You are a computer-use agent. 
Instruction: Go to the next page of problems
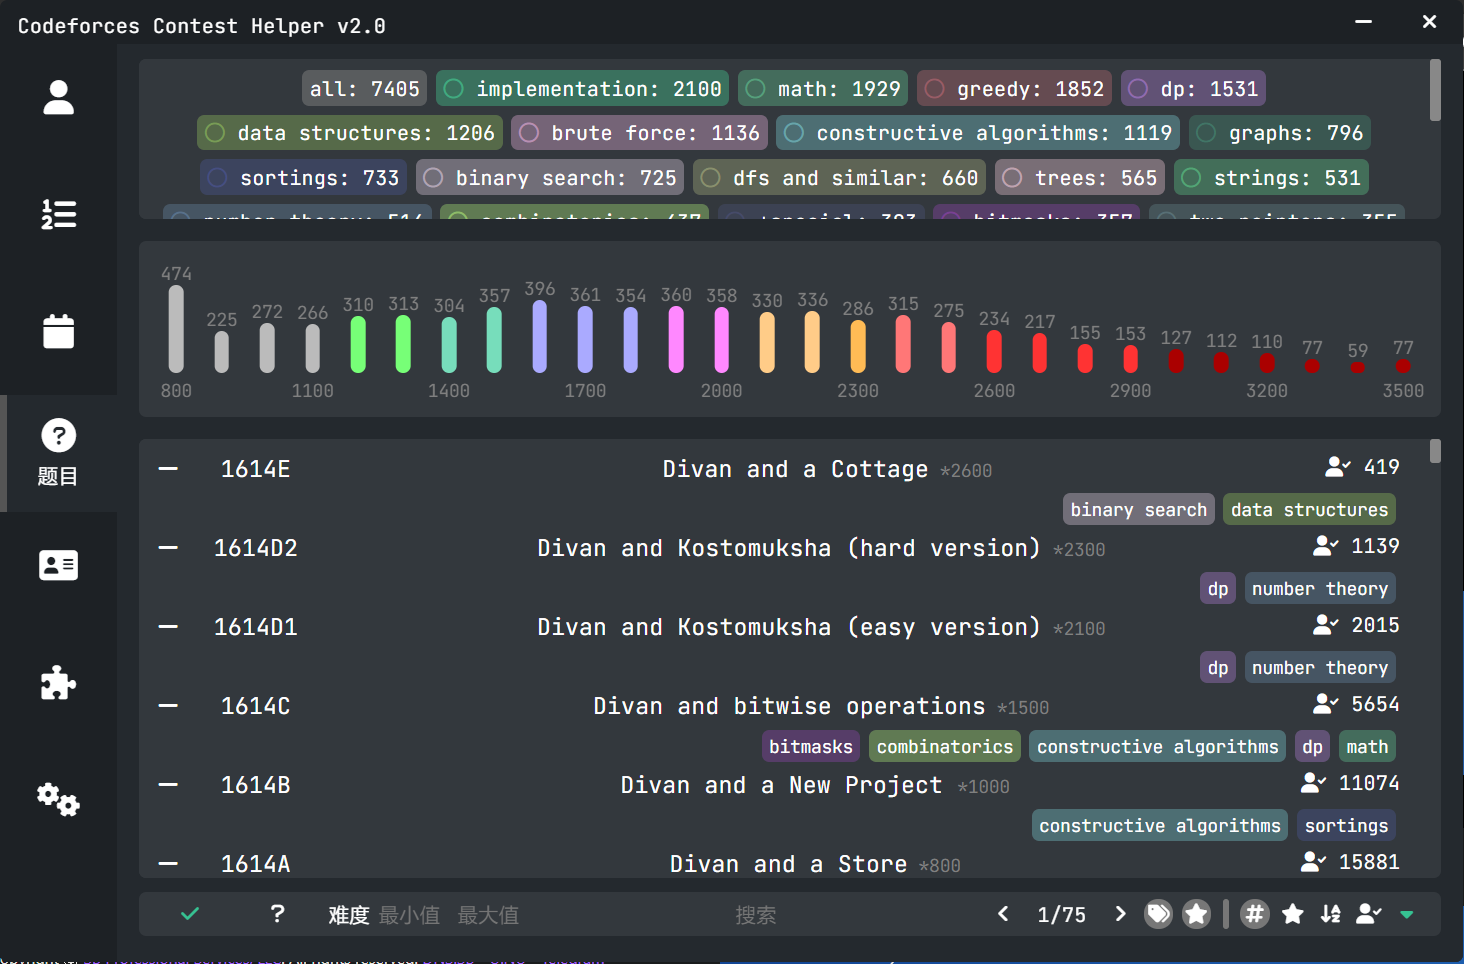pos(1120,914)
